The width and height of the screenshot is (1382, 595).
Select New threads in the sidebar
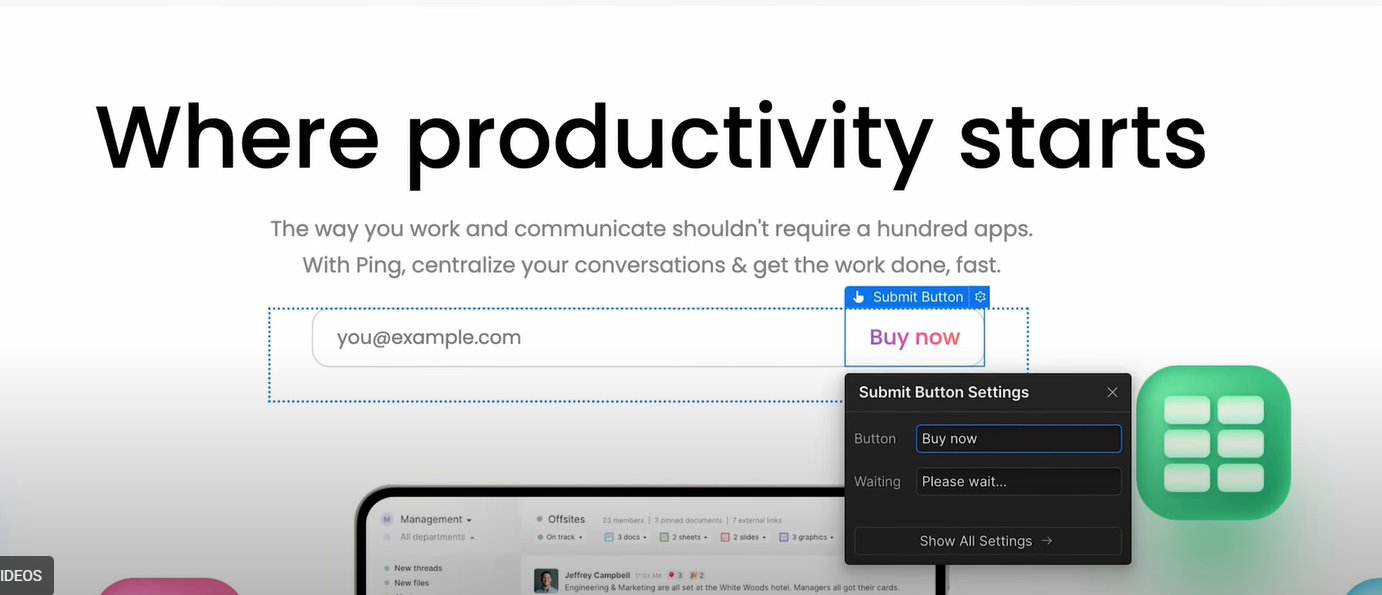click(x=418, y=568)
